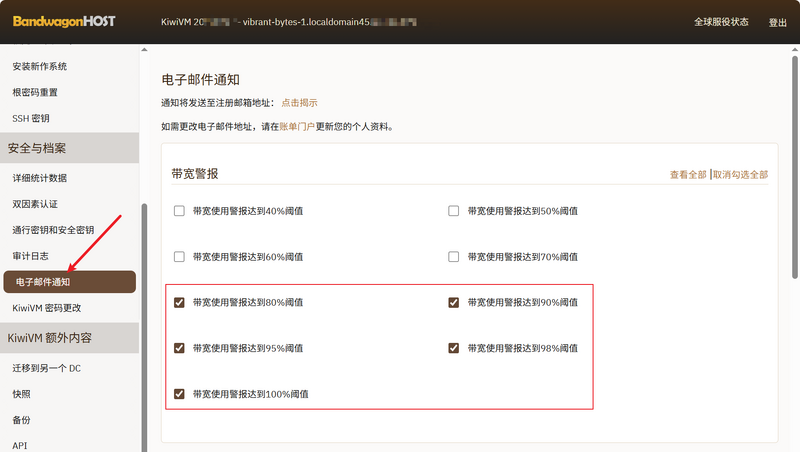Expand the KiwiVM 额外内容 sidebar section
This screenshot has width=800, height=452.
(70, 337)
